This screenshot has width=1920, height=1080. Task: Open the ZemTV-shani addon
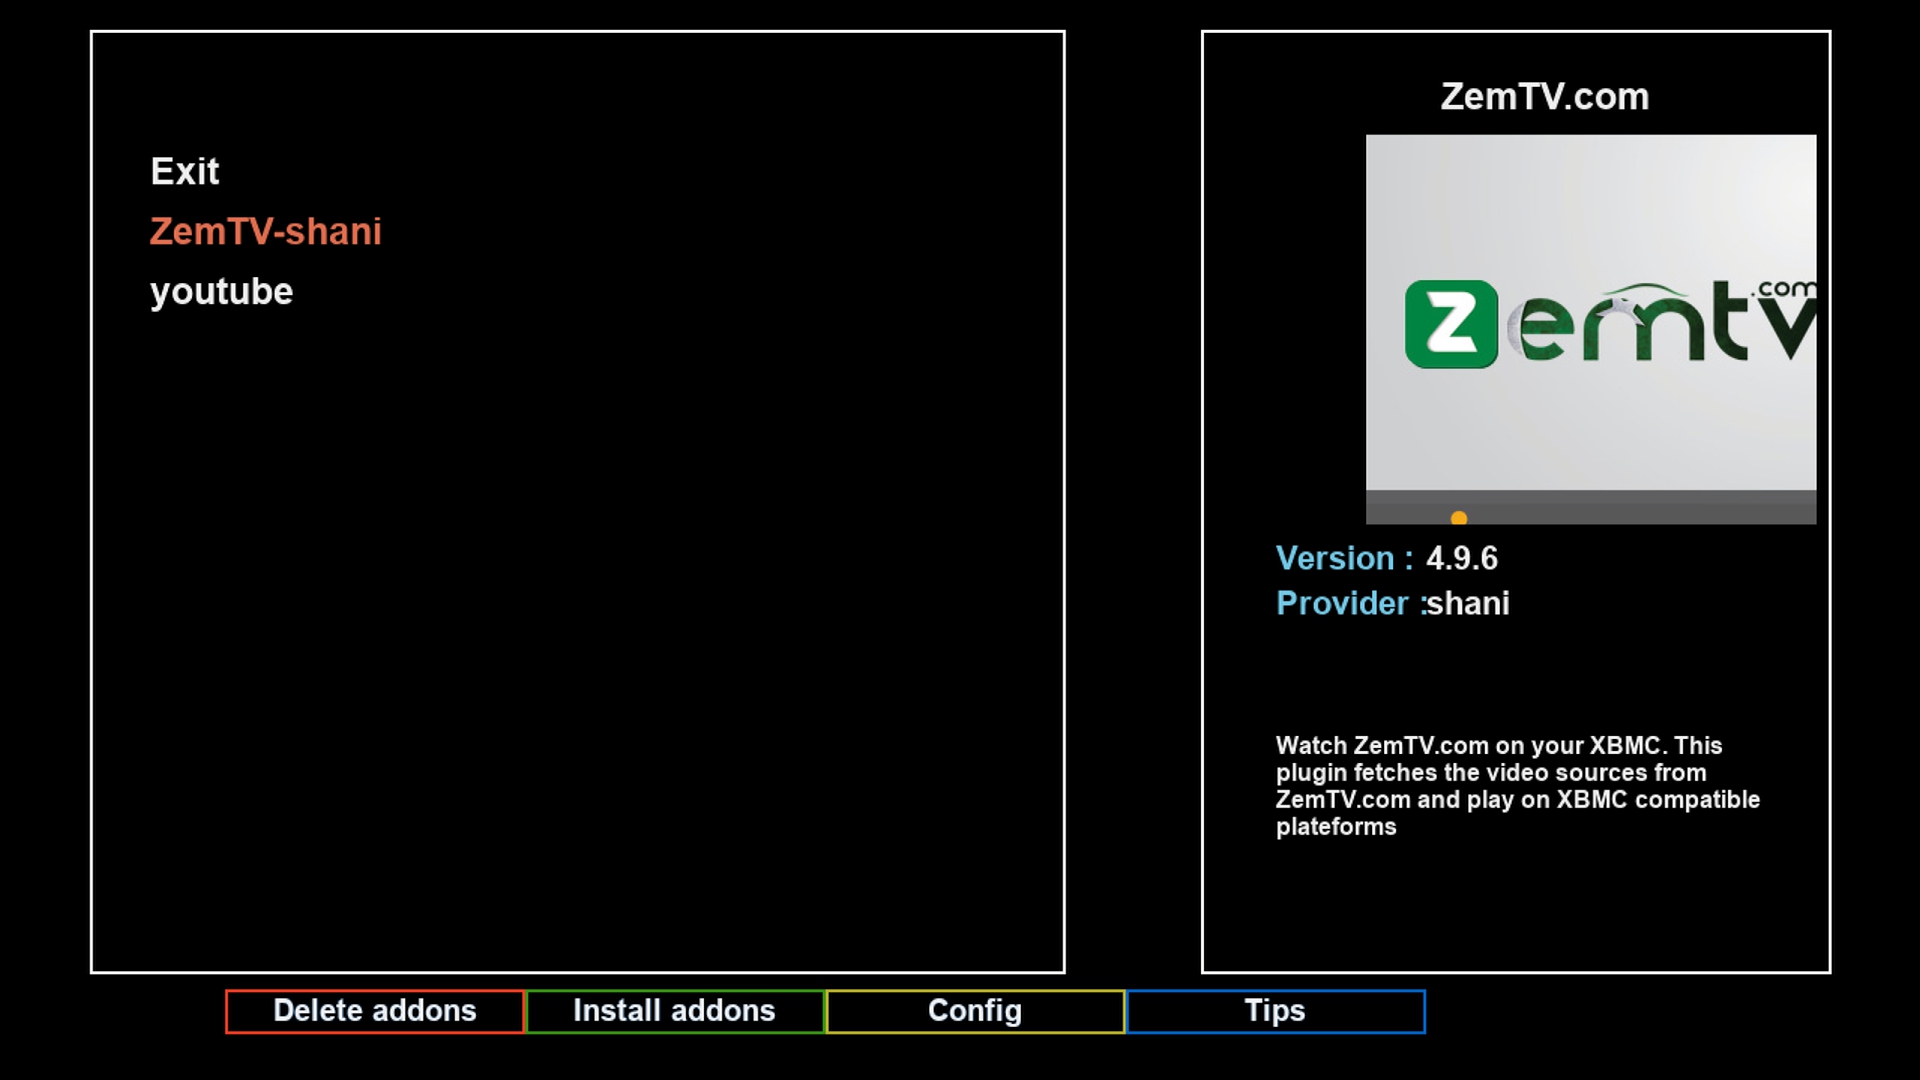tap(266, 231)
